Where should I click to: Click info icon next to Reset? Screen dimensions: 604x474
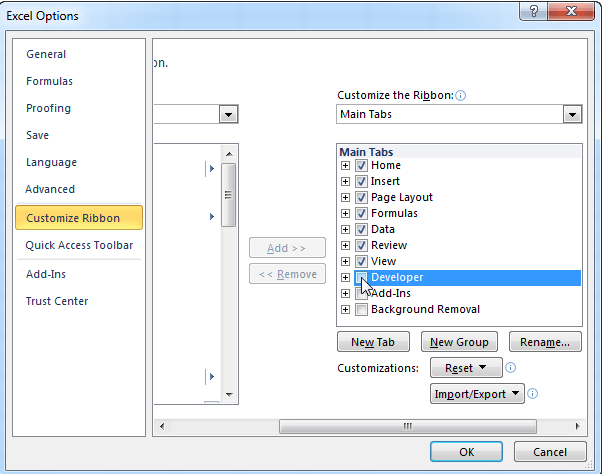510,368
